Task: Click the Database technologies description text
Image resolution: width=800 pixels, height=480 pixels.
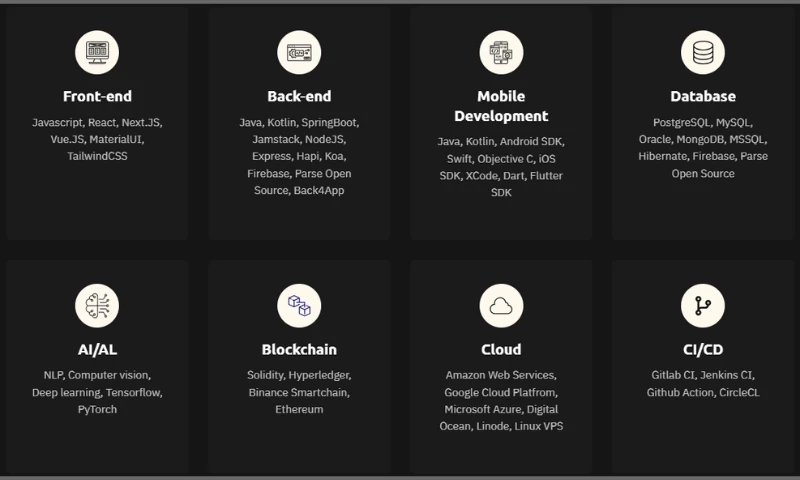Action: (x=703, y=148)
